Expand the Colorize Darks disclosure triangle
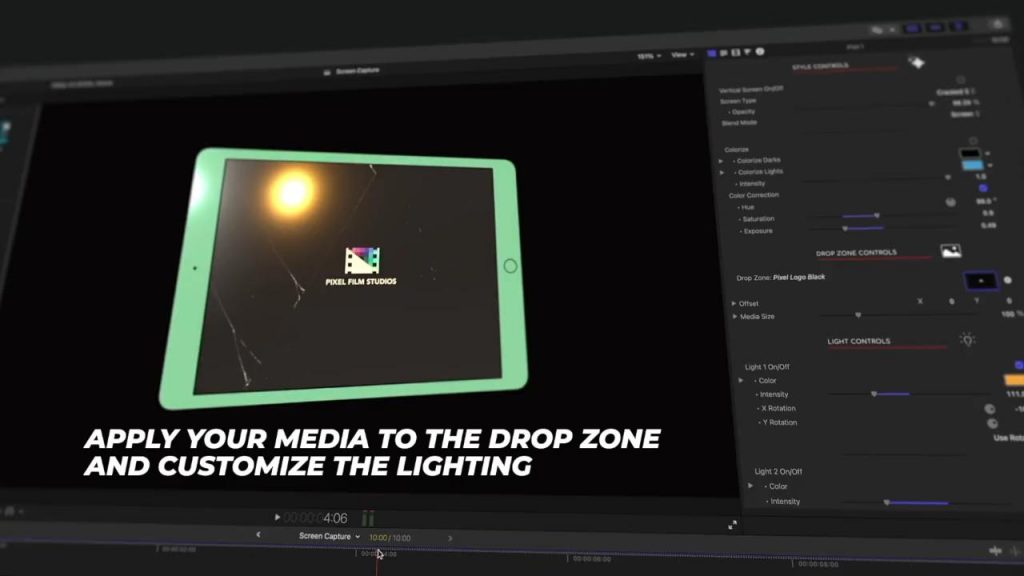The height and width of the screenshot is (576, 1024). pyautogui.click(x=721, y=161)
